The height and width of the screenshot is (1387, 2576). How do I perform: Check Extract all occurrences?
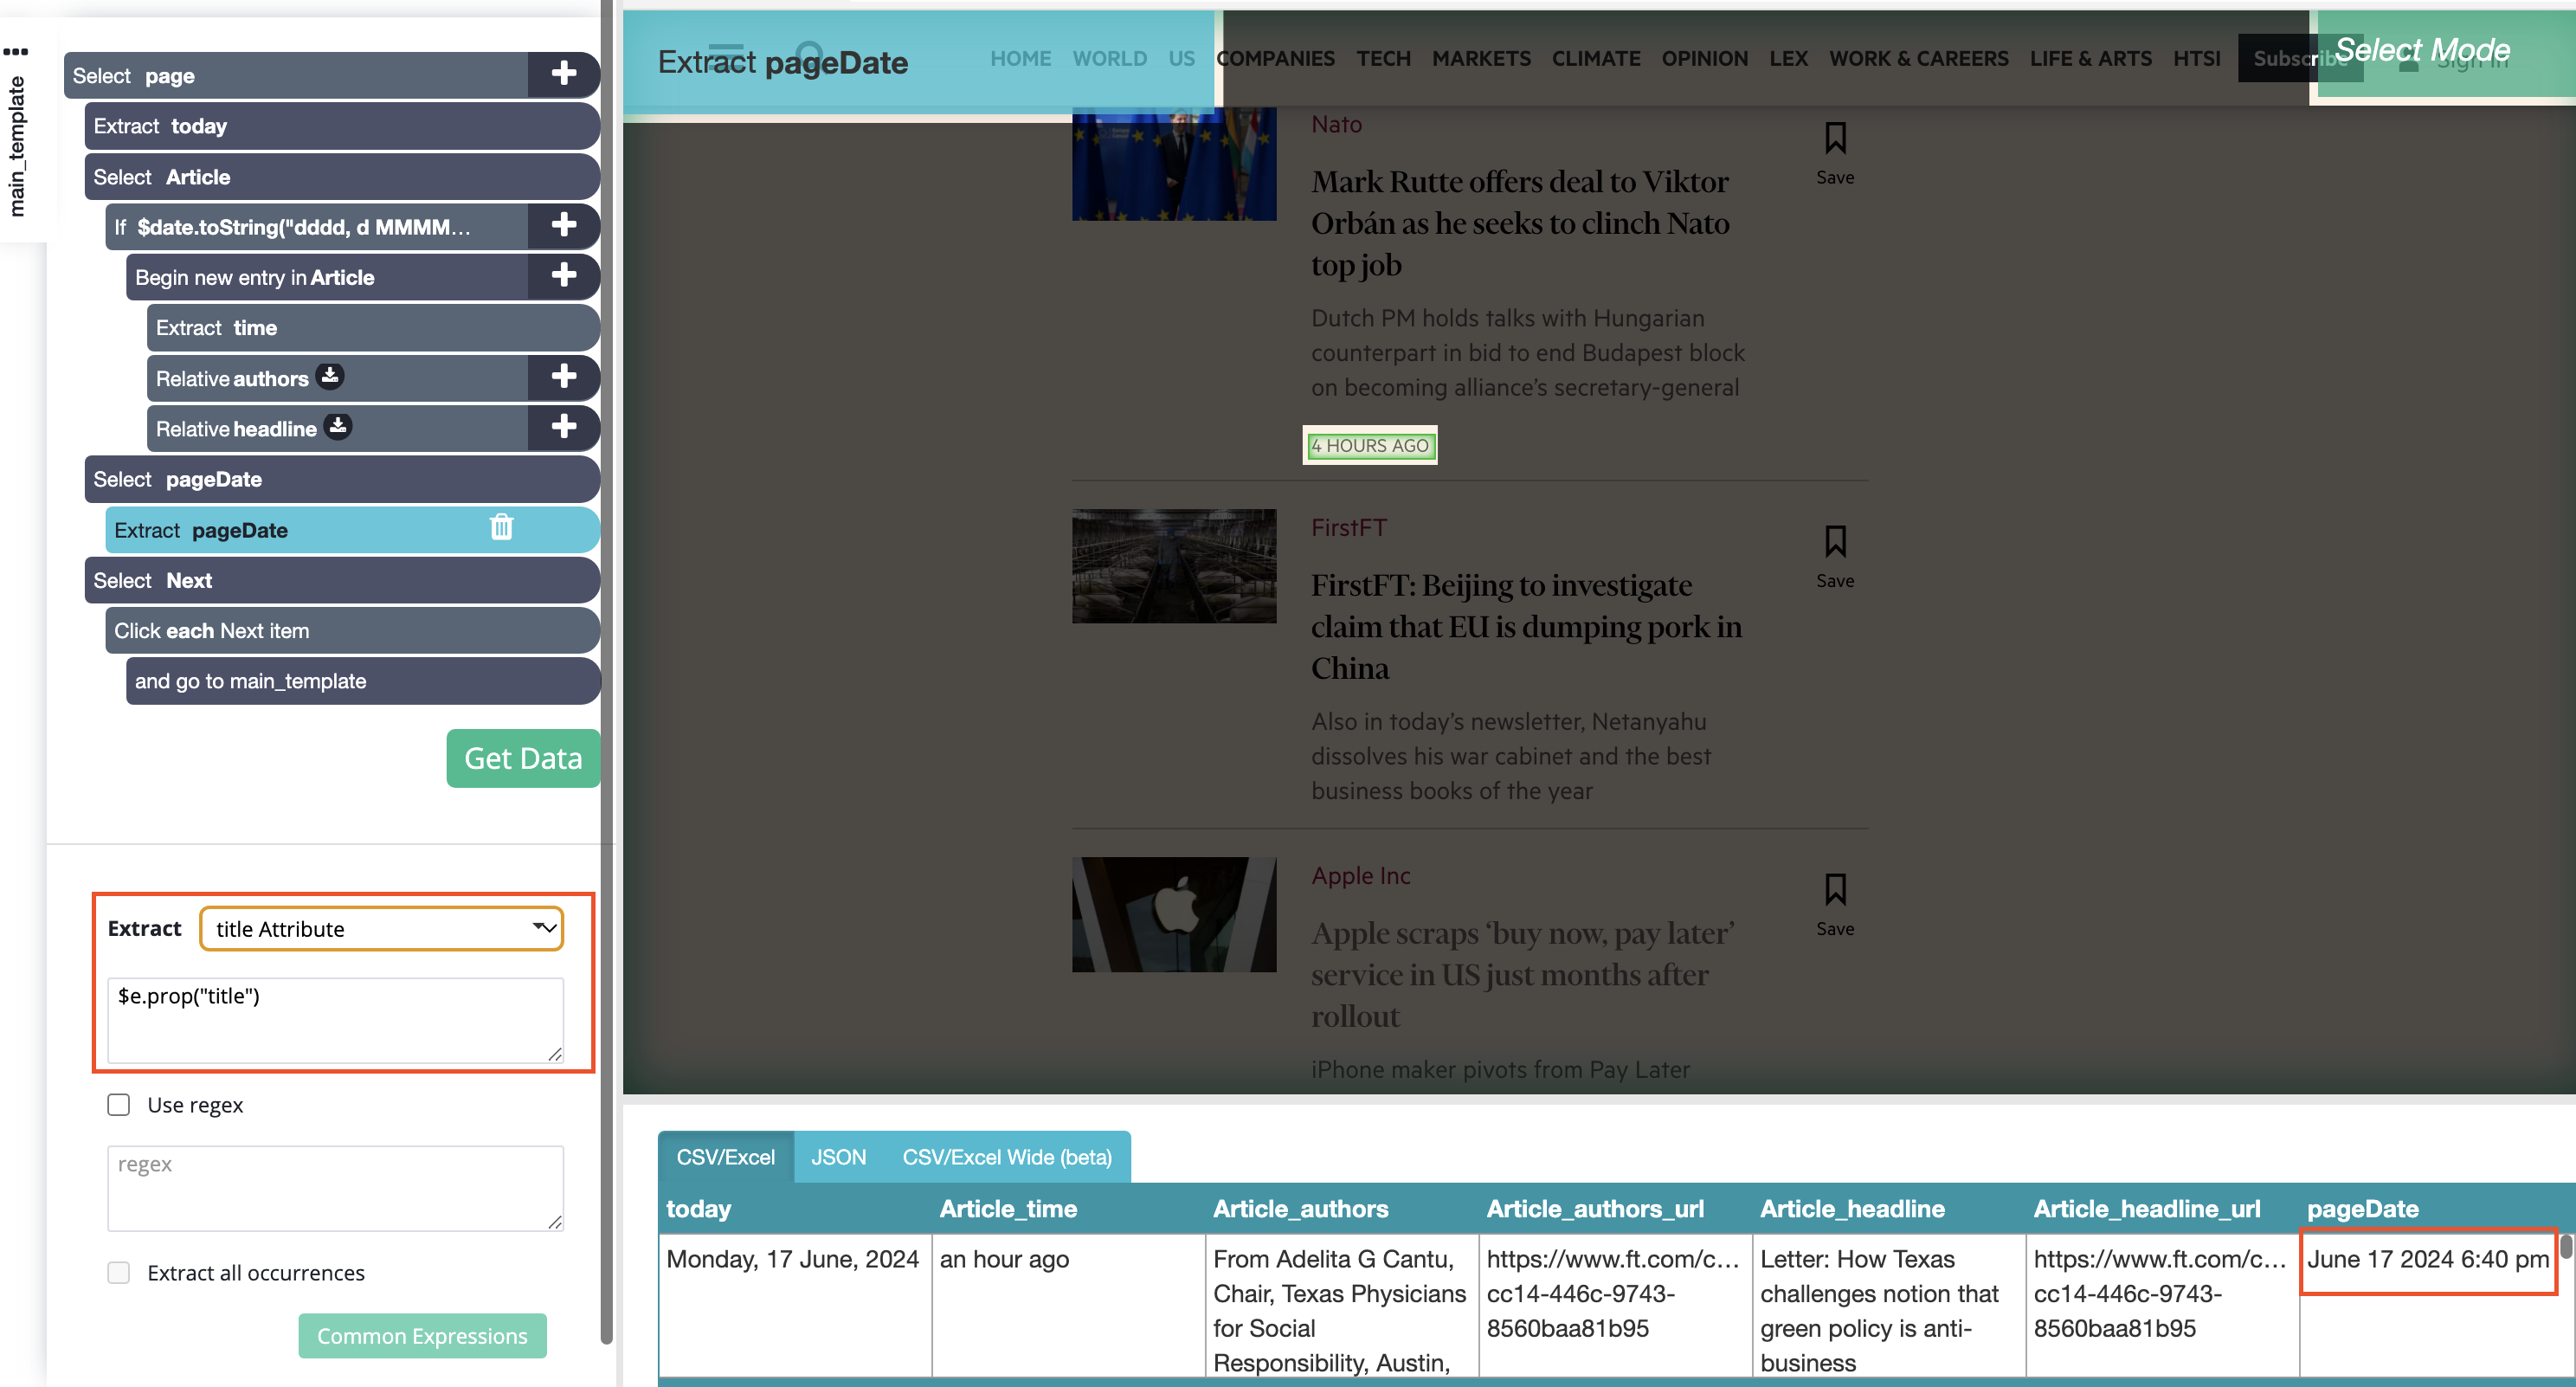(x=118, y=1272)
